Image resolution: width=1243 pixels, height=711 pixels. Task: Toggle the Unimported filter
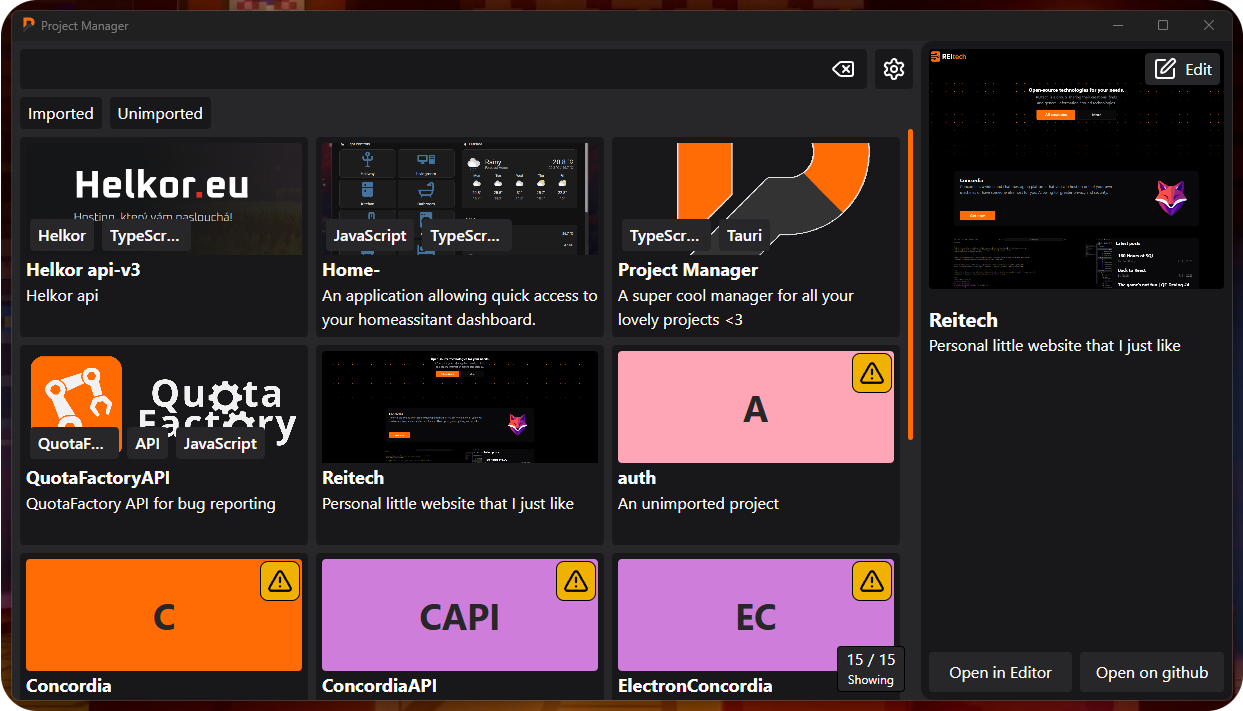[159, 113]
